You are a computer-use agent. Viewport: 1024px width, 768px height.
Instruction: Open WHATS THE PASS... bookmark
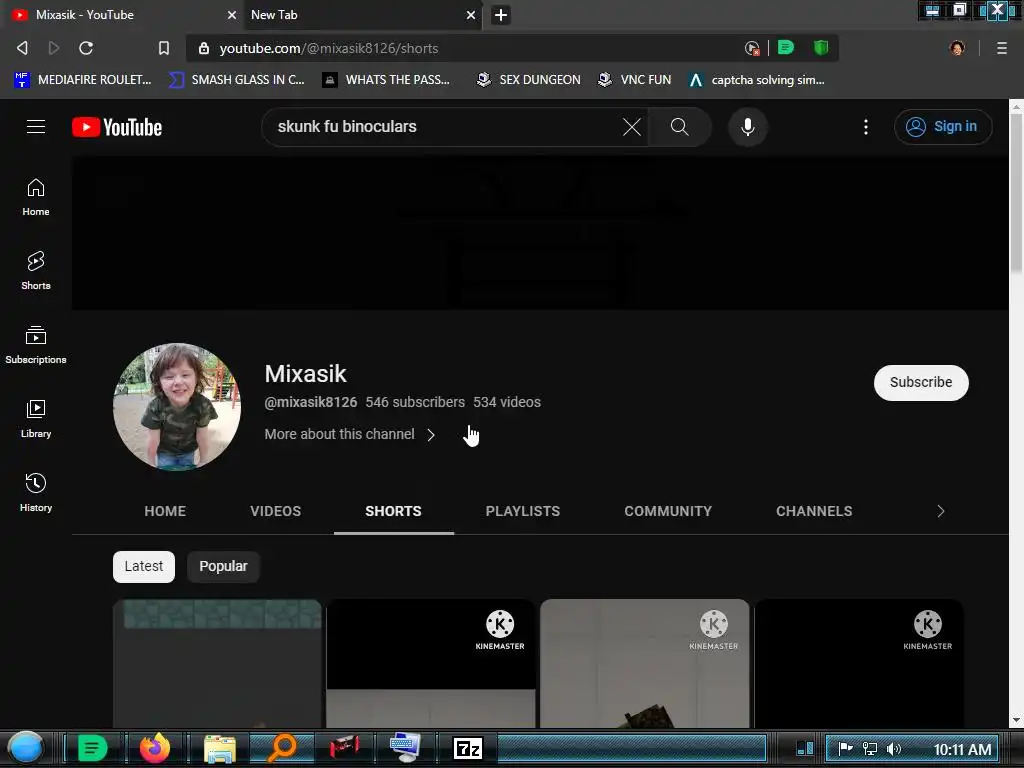coord(386,80)
